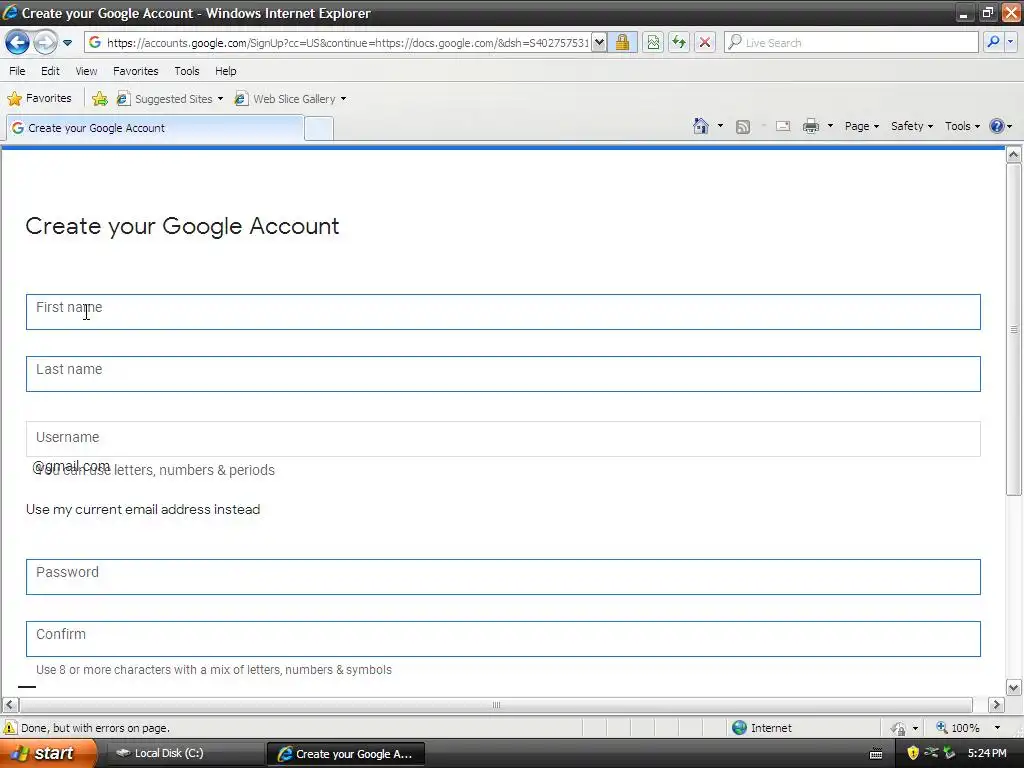Open Web Slice Gallery link
Screen dimensions: 1024x768
291,99
